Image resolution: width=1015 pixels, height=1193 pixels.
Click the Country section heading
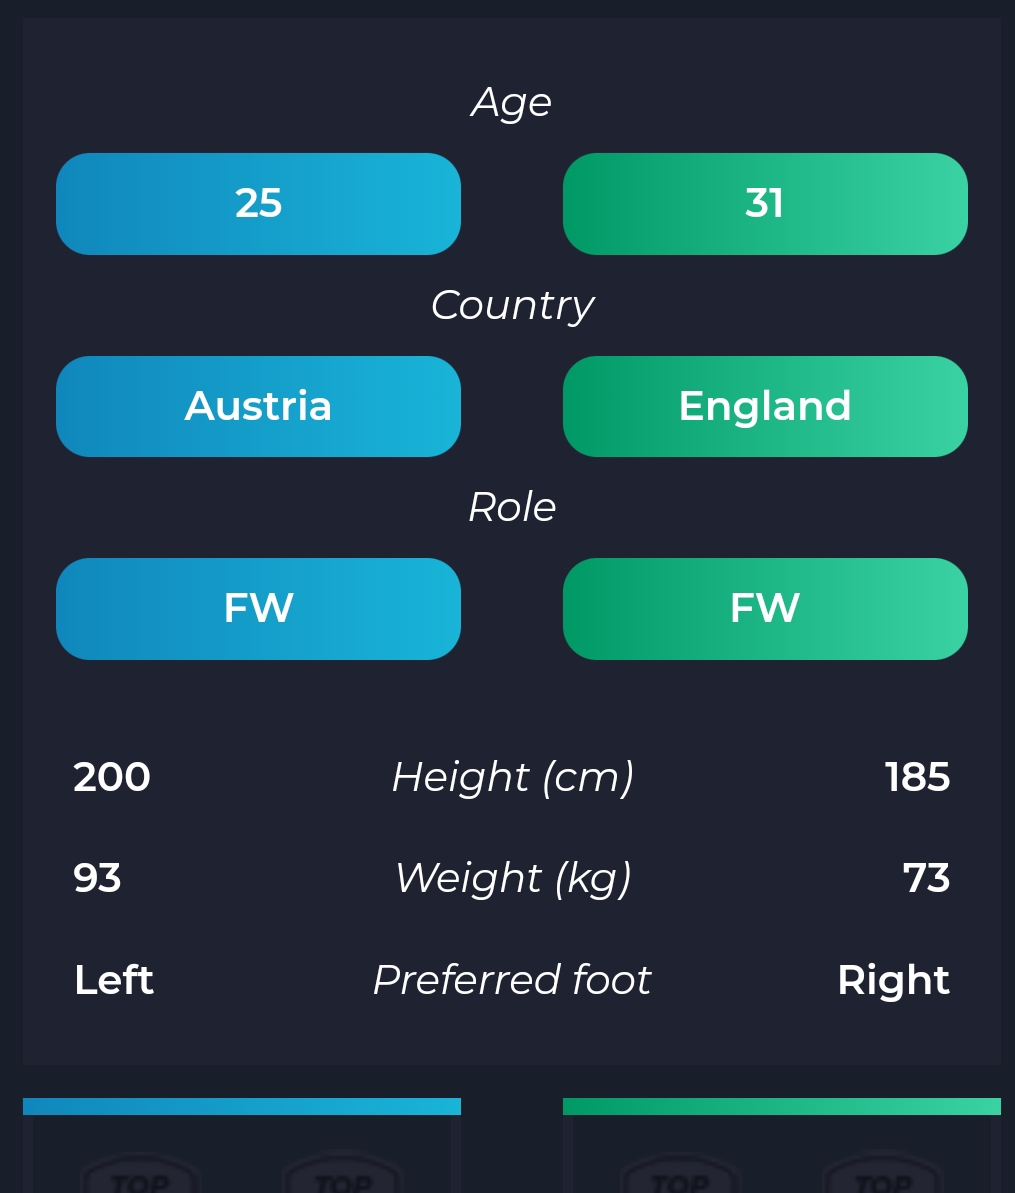coord(512,306)
